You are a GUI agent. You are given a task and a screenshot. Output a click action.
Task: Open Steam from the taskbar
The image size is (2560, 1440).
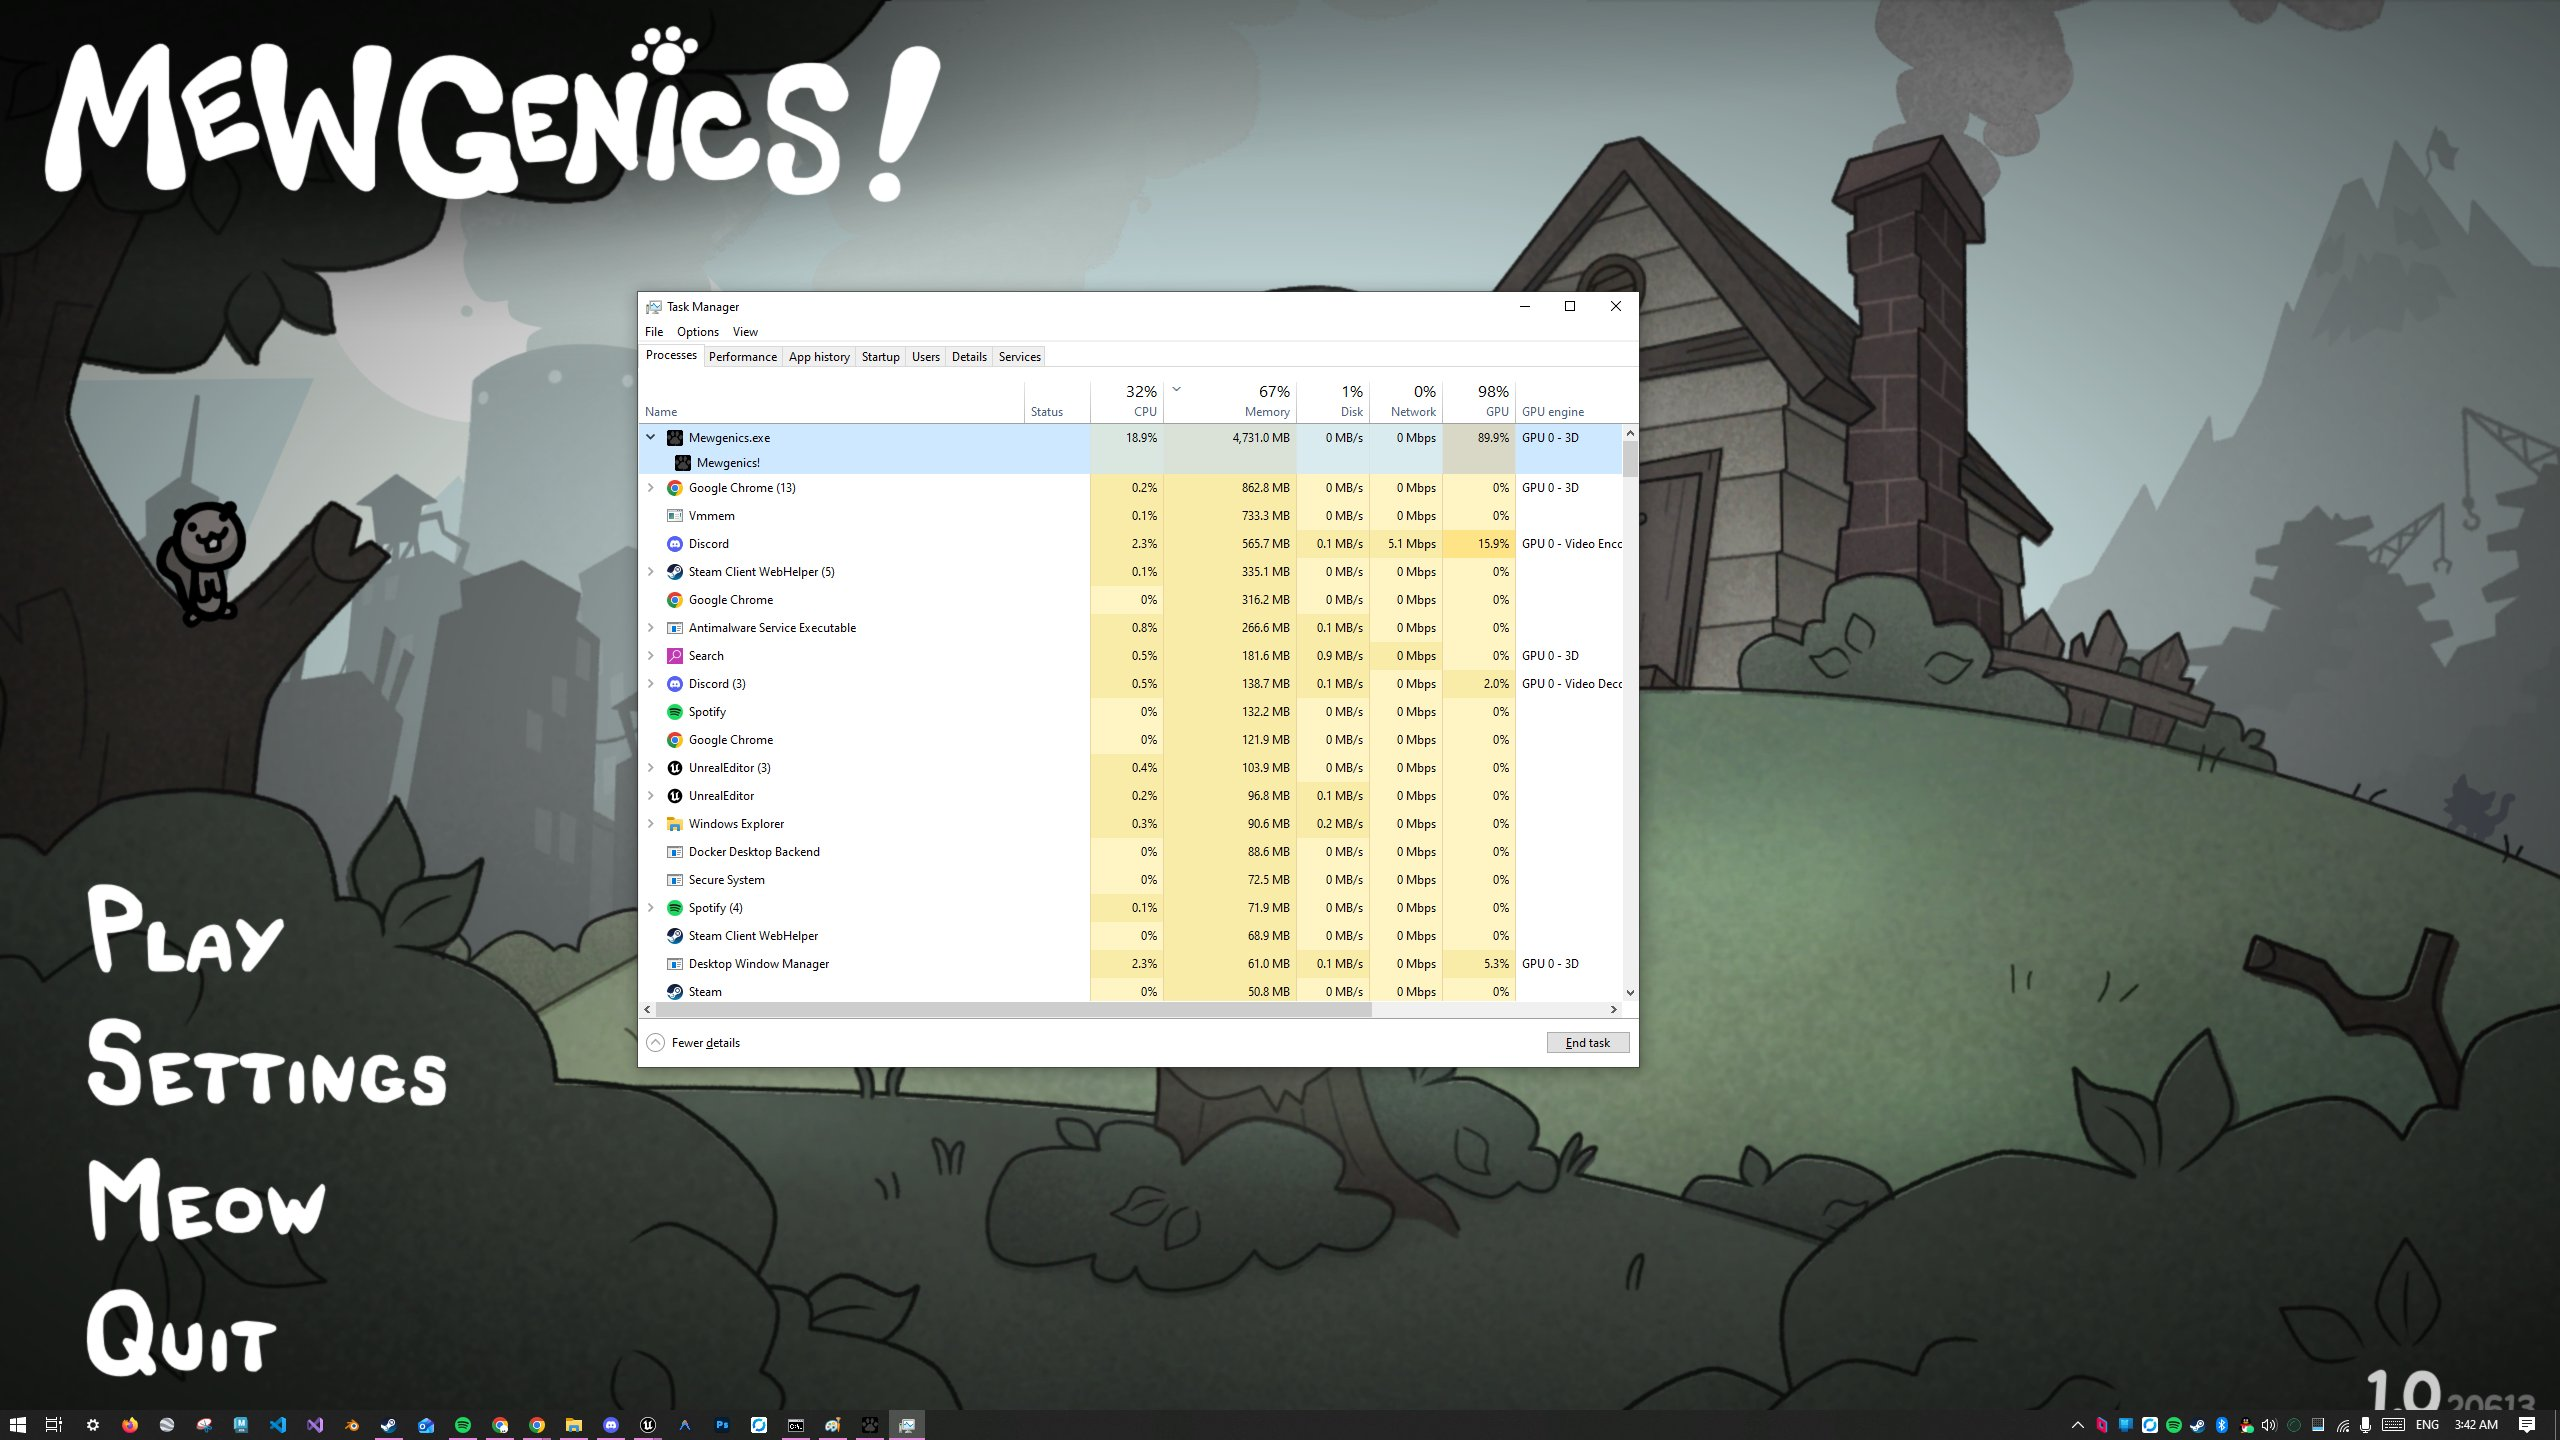point(388,1425)
